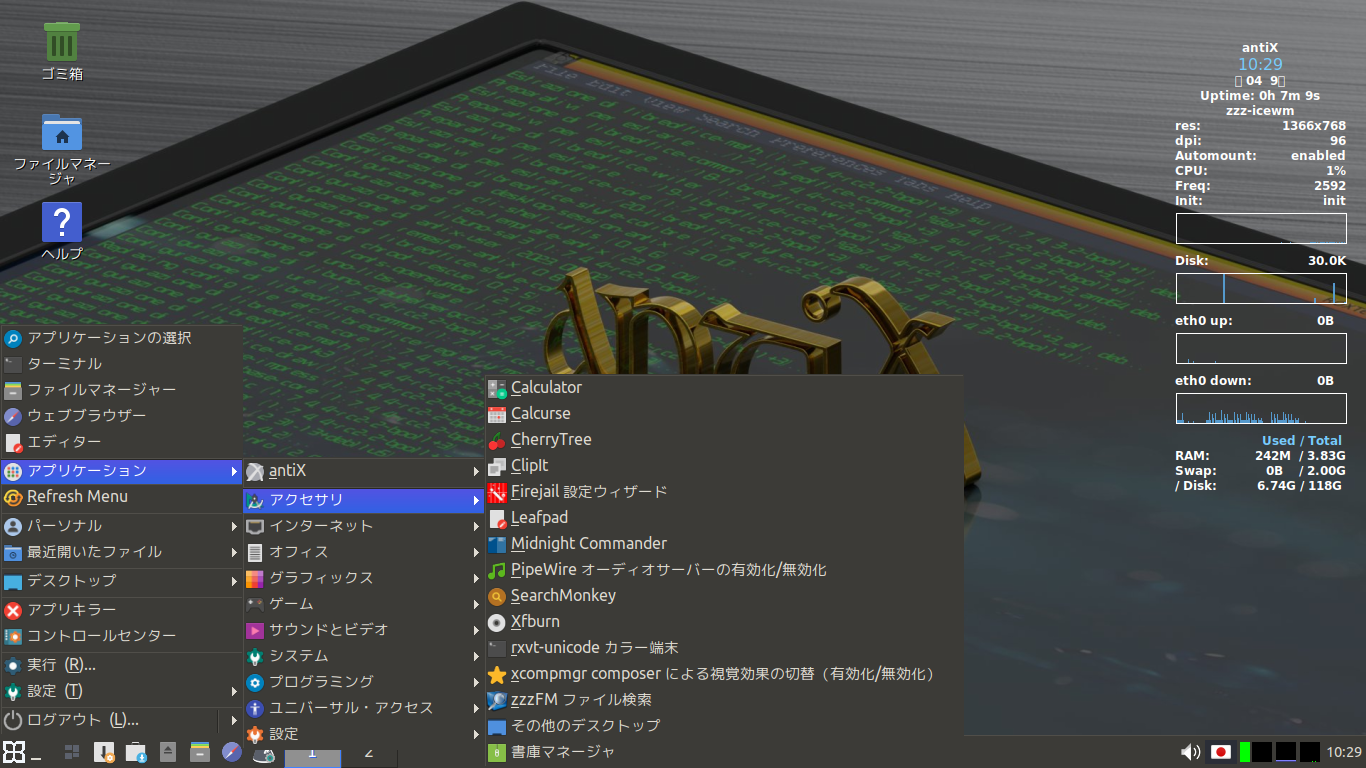Image resolution: width=1366 pixels, height=768 pixels.
Task: Click the eject media taskbar icon
Action: [x=168, y=752]
